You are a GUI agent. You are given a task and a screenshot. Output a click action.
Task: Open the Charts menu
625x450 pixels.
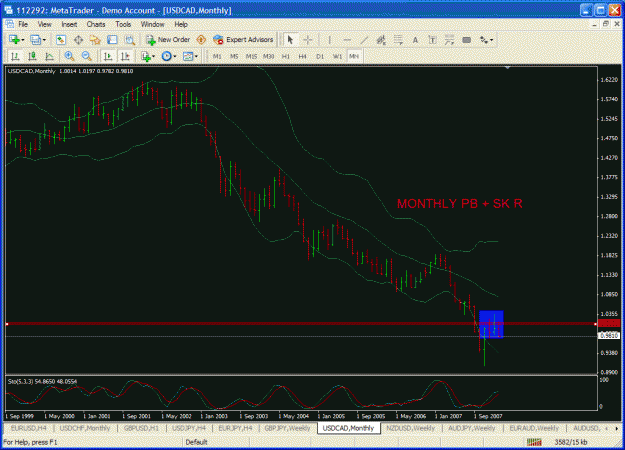[x=96, y=24]
